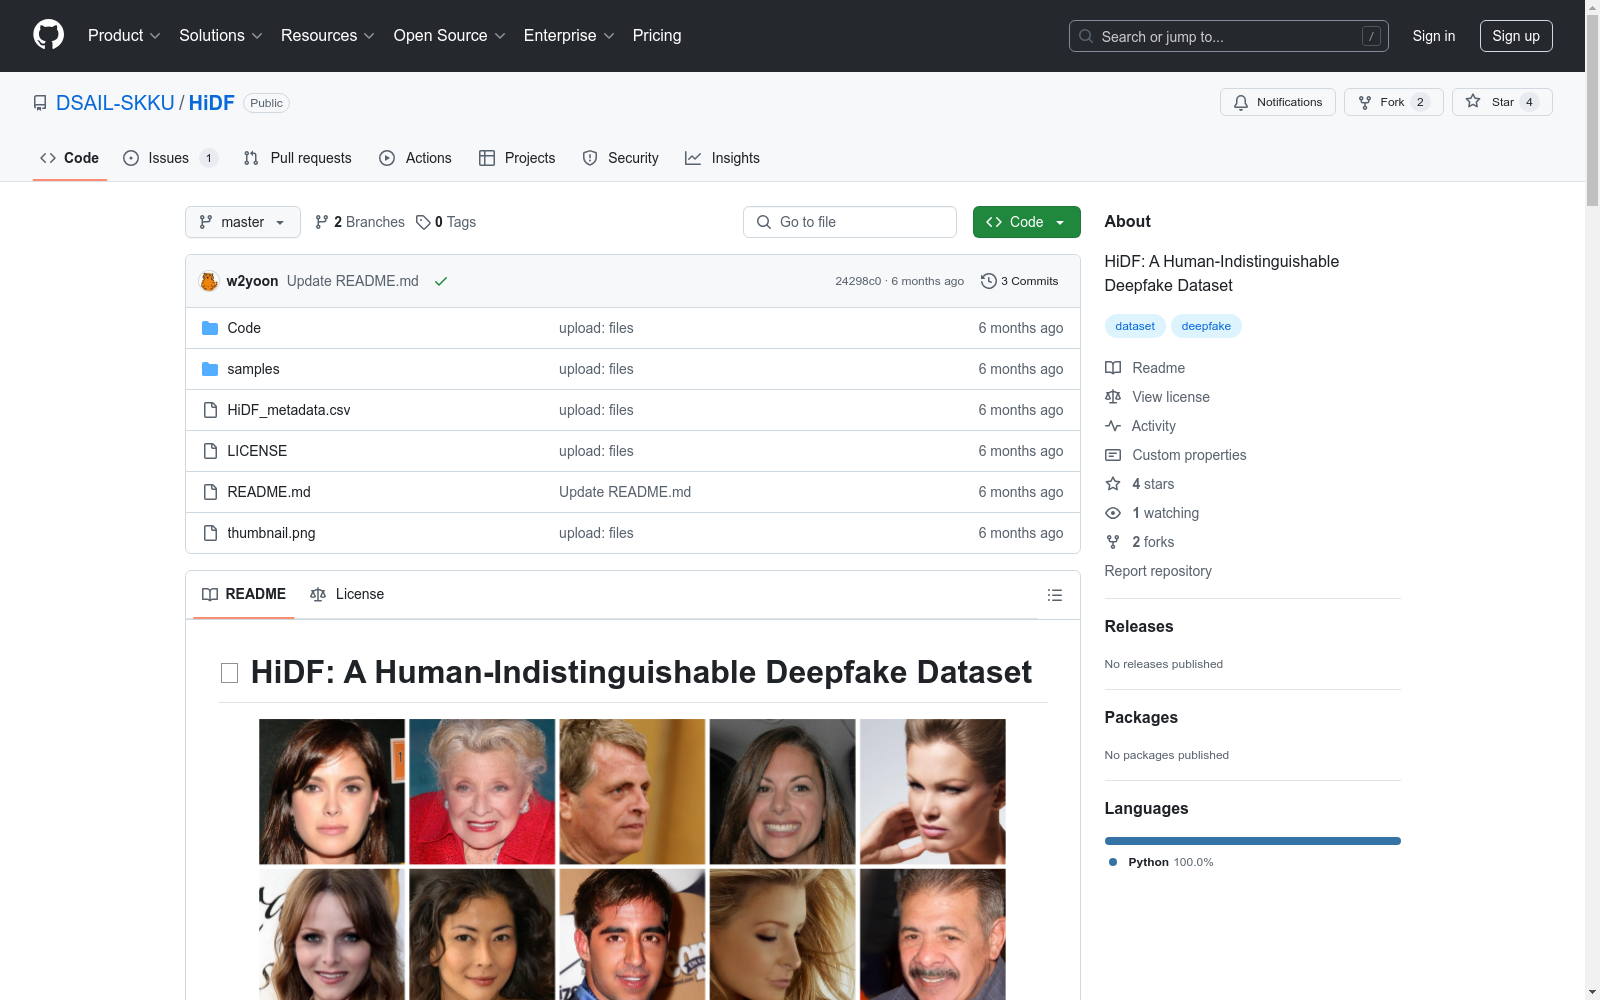
Task: Switch to the Issues tab
Action: point(169,158)
